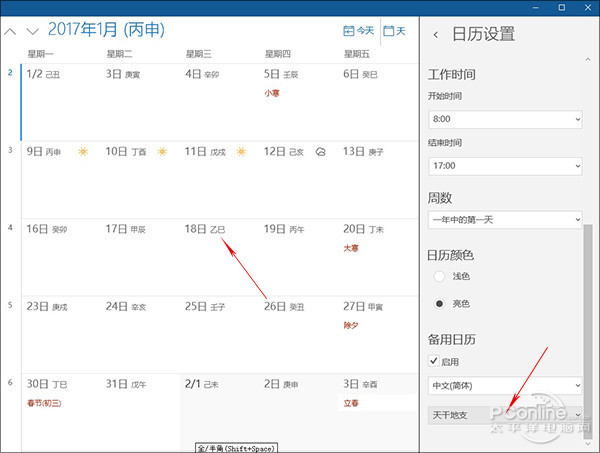Select the 16日 癸卯 day cell
The width and height of the screenshot is (600, 453).
pos(61,257)
